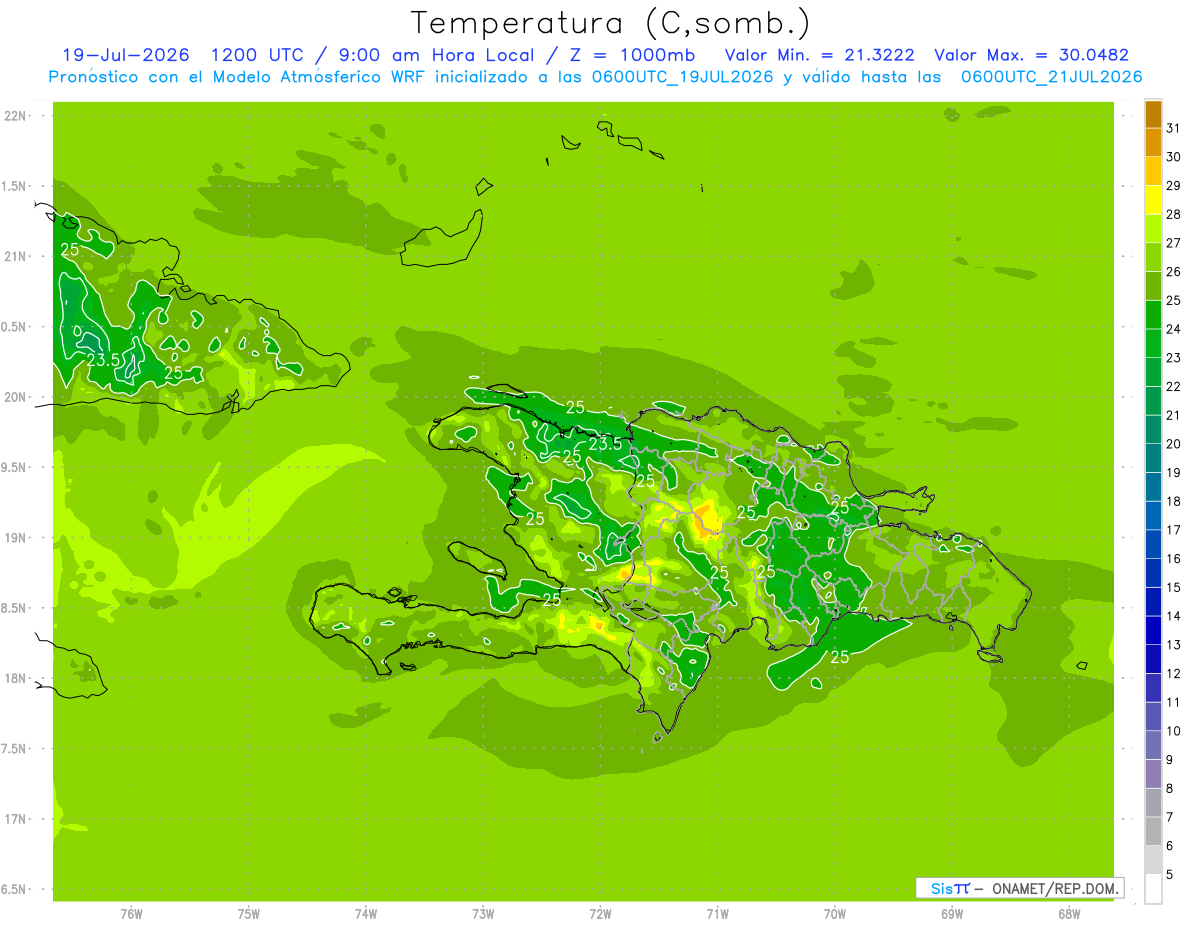Screen dimensions: 1200x927
Task: Click the 23.5 contour label in northern Haiti
Action: tap(605, 443)
